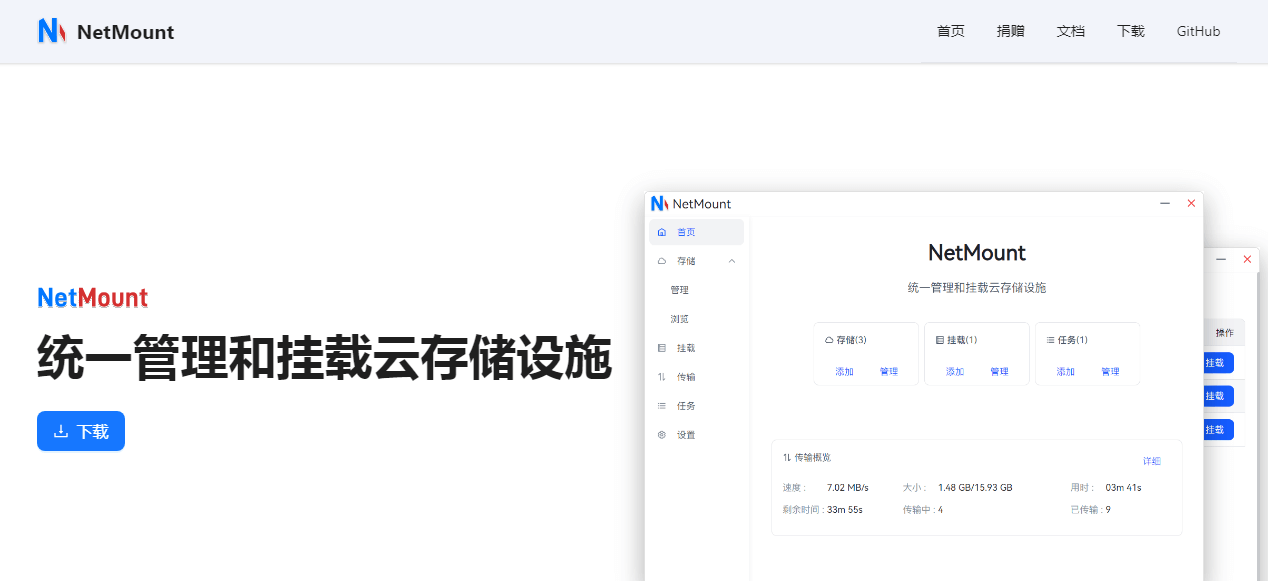
Task: Click the list icon on the 任务(1) card
Action: coord(1047,339)
